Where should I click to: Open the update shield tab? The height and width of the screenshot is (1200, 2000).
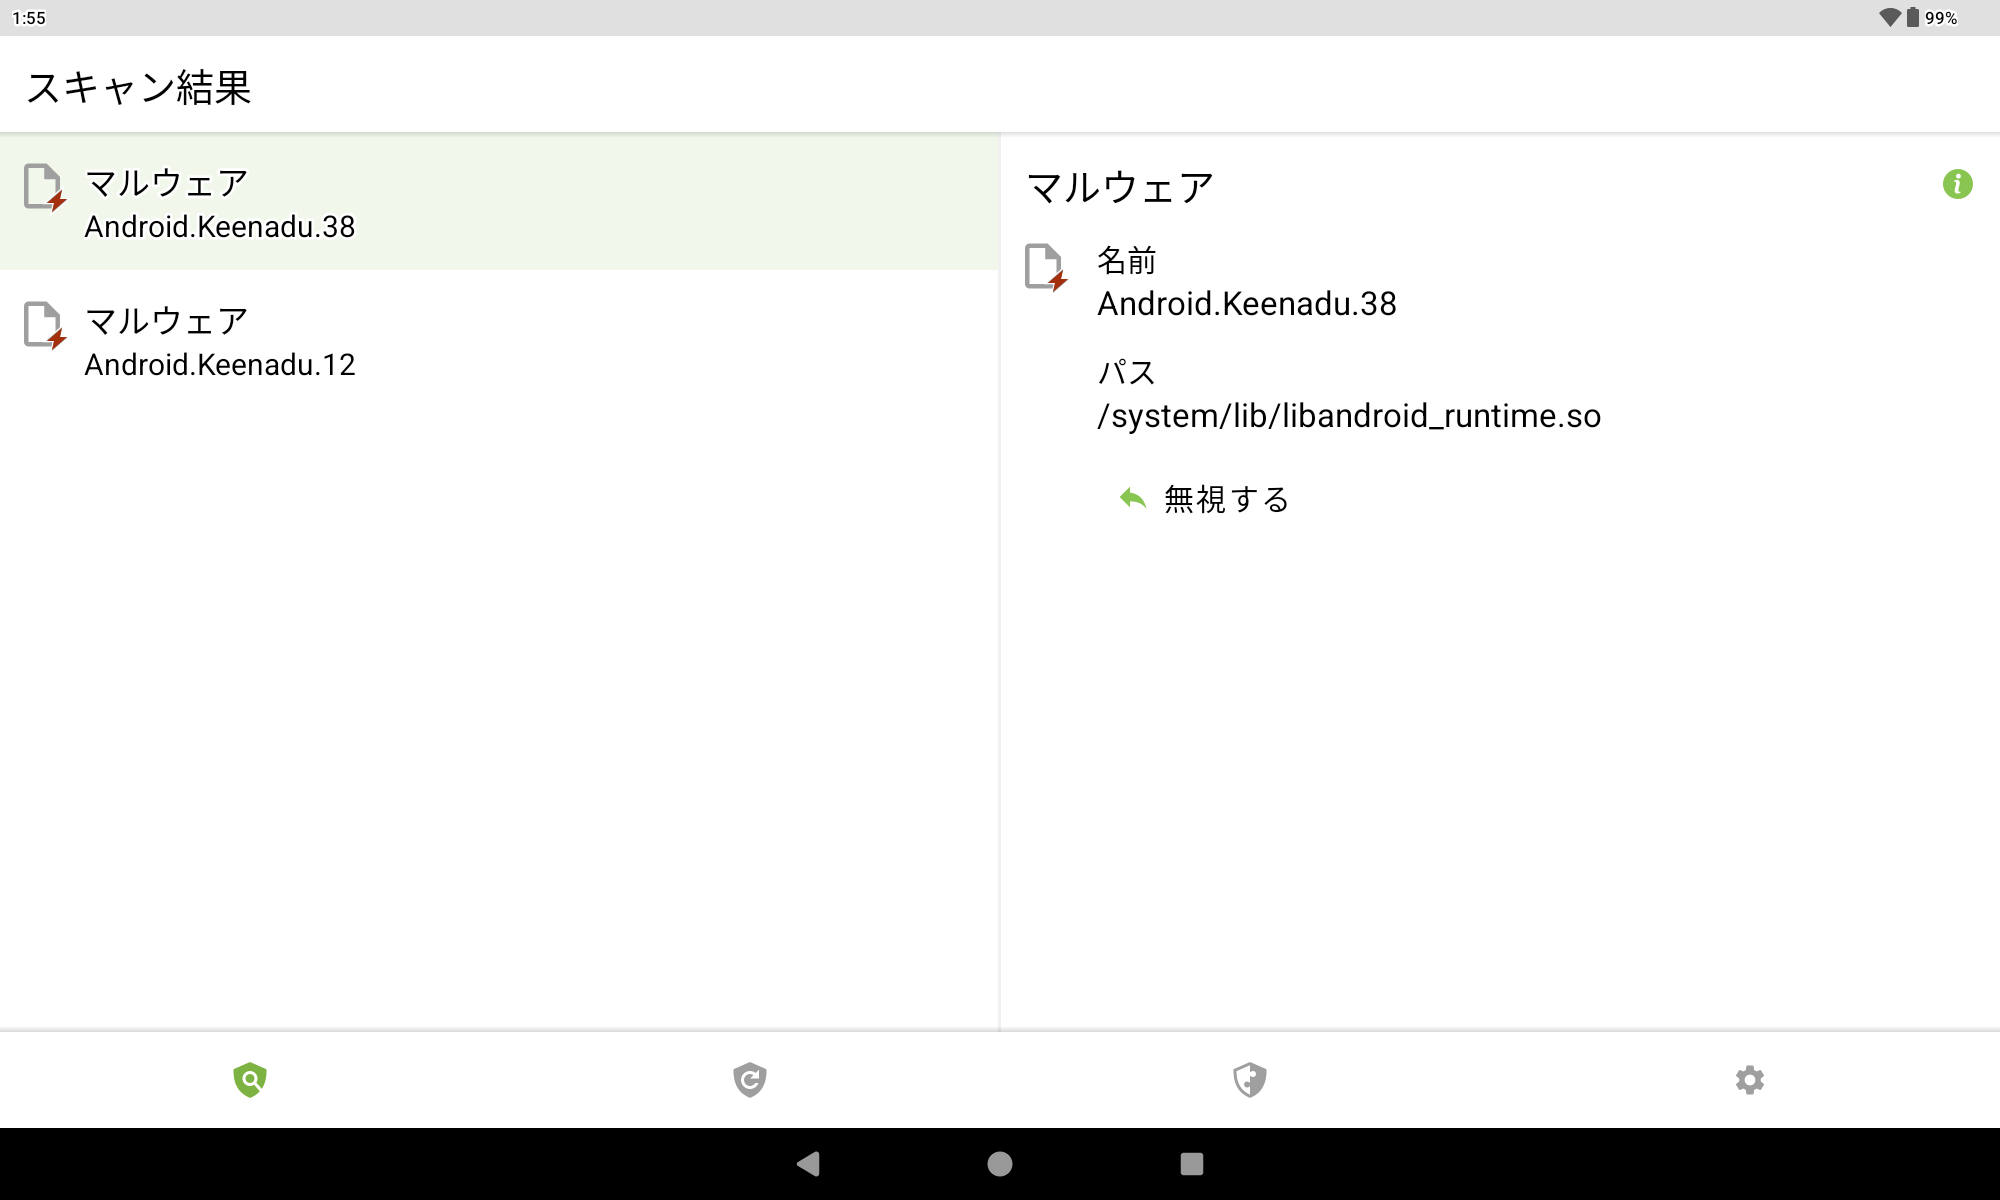point(750,1079)
